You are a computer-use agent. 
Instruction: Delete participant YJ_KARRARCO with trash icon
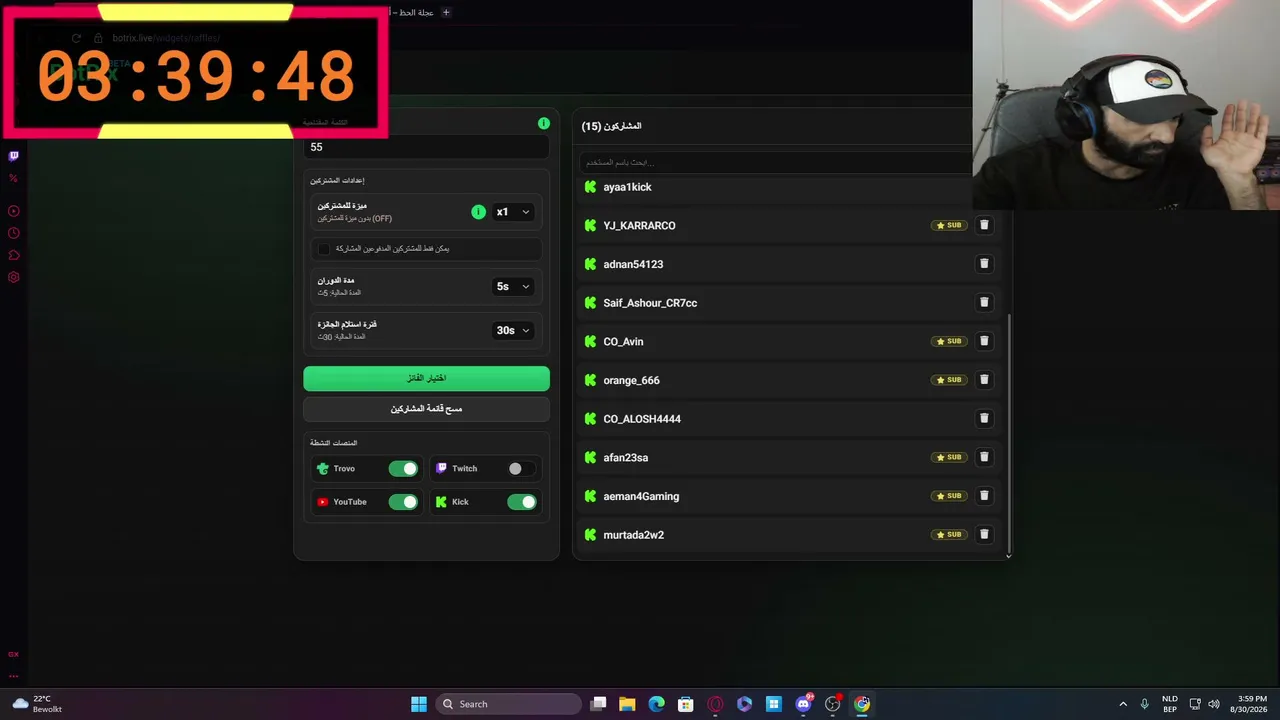tap(984, 225)
